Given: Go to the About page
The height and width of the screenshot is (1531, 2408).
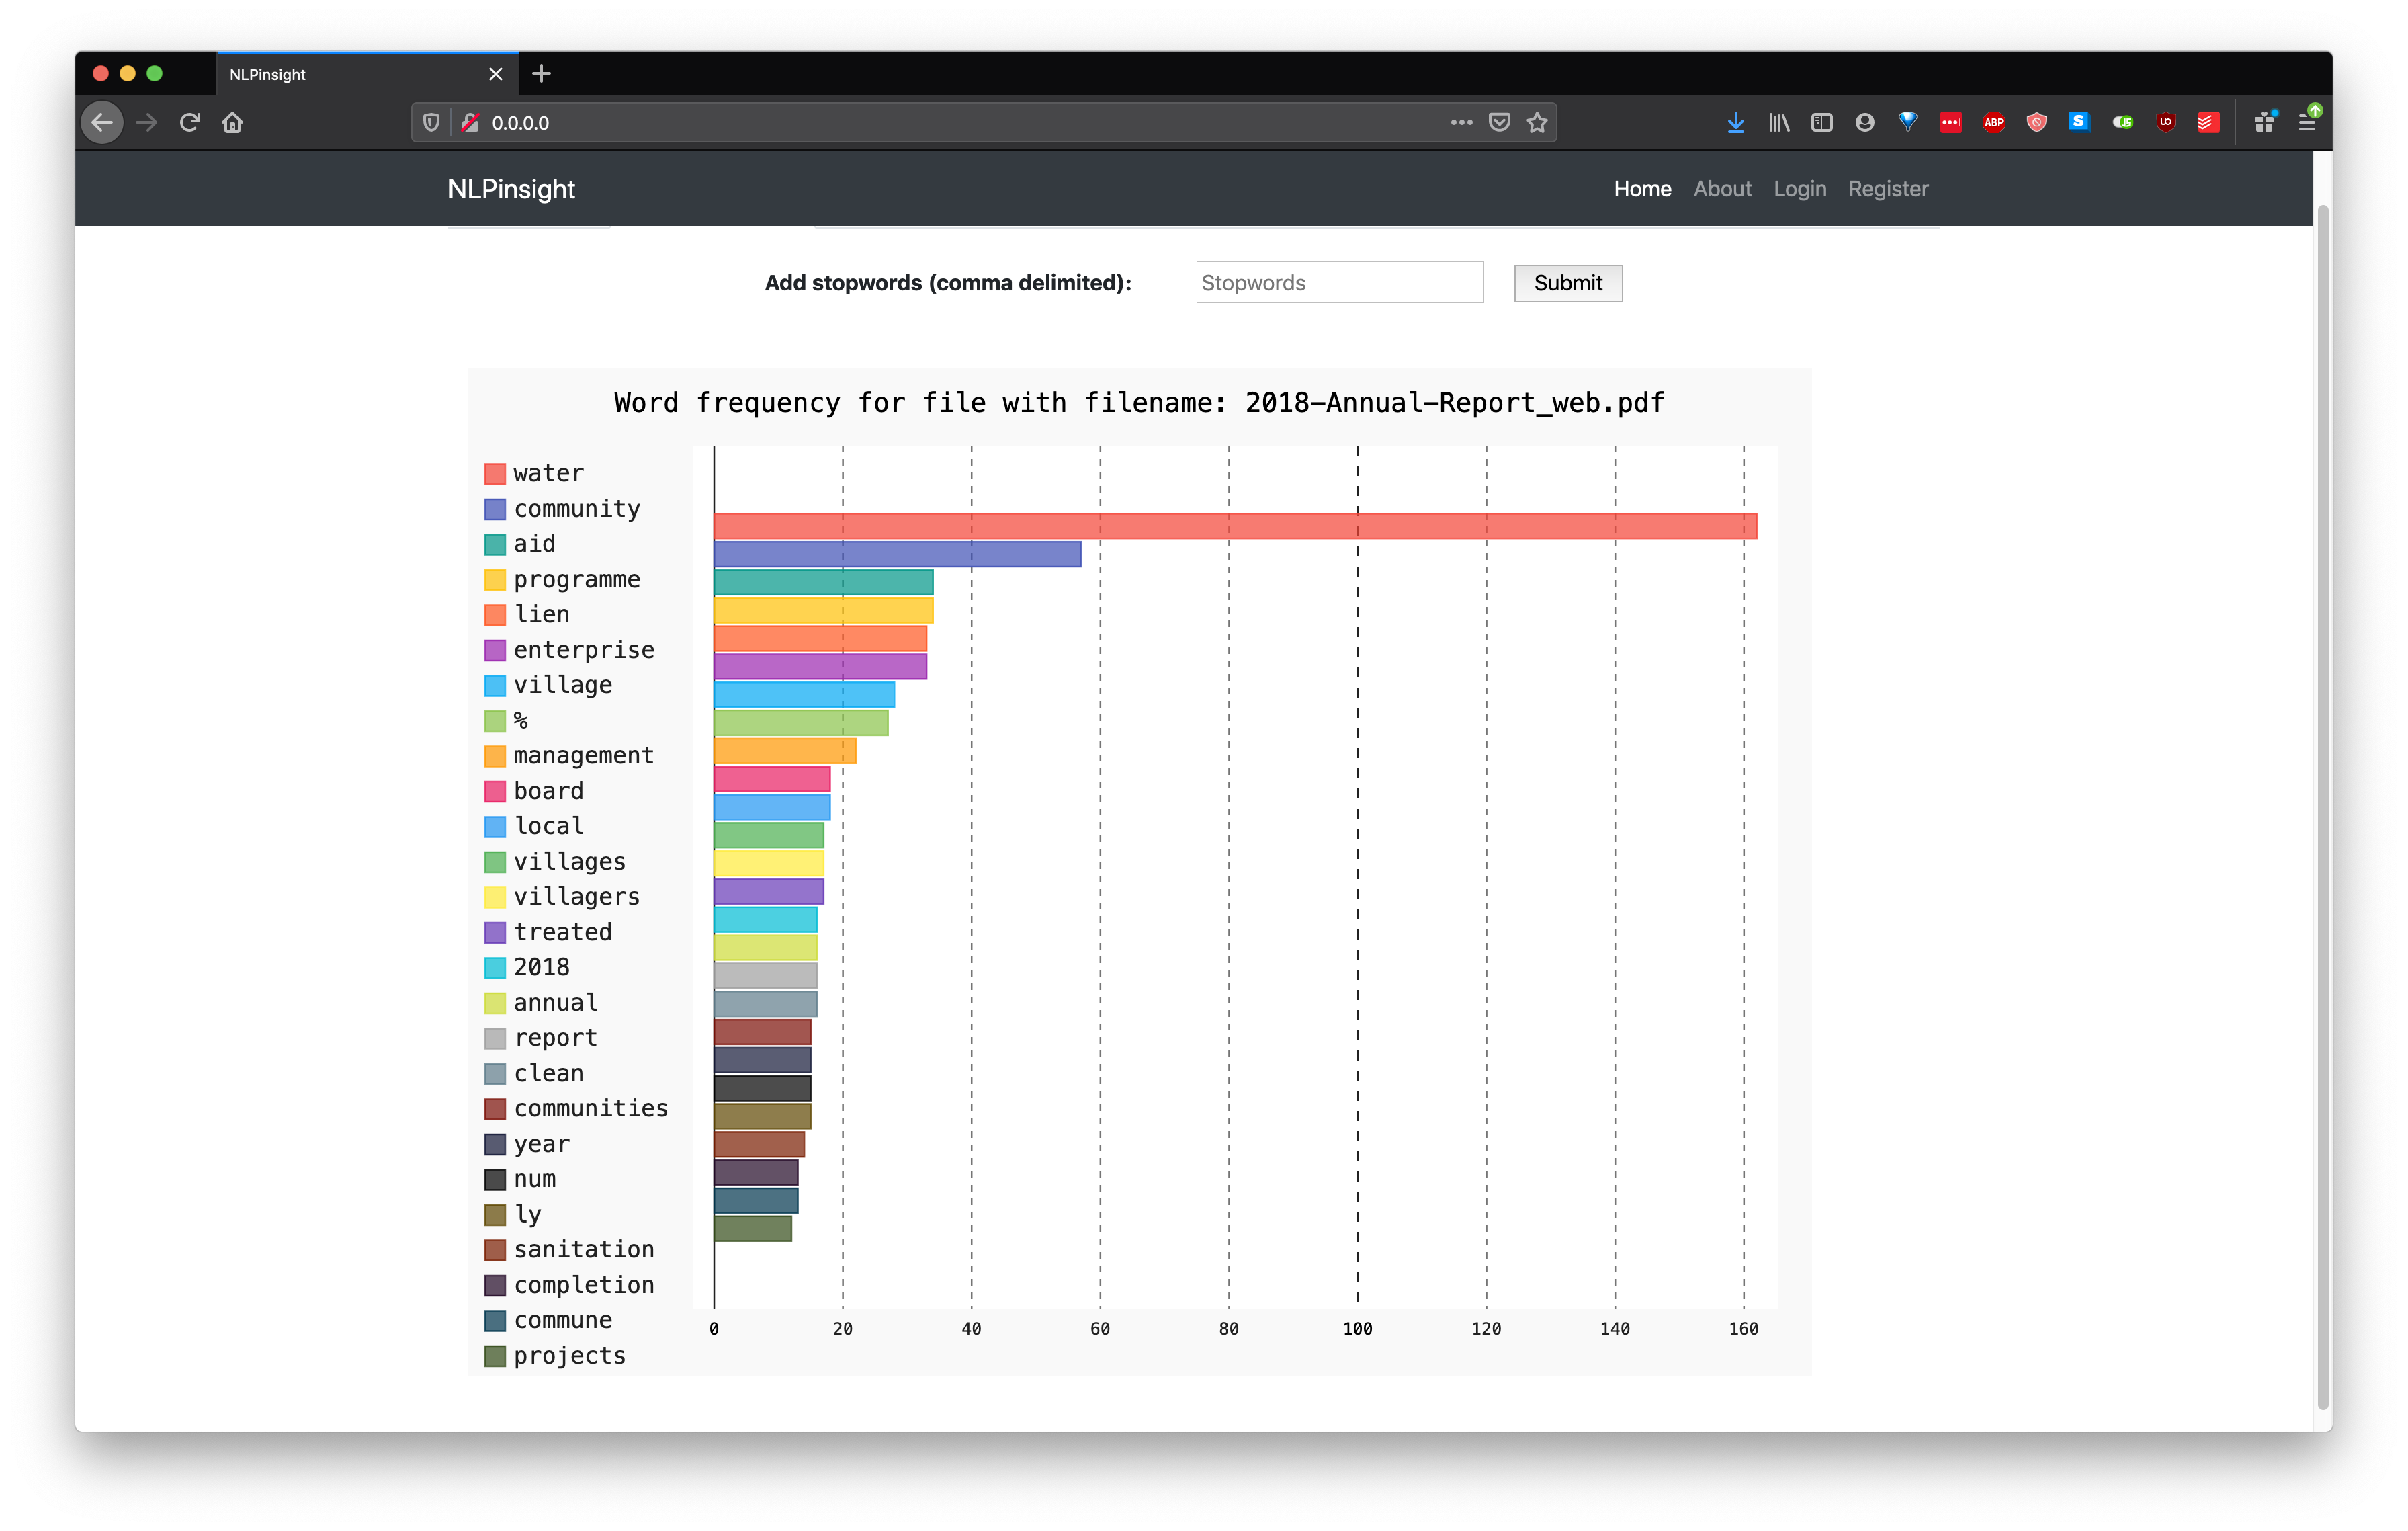Looking at the screenshot, I should tap(1721, 189).
